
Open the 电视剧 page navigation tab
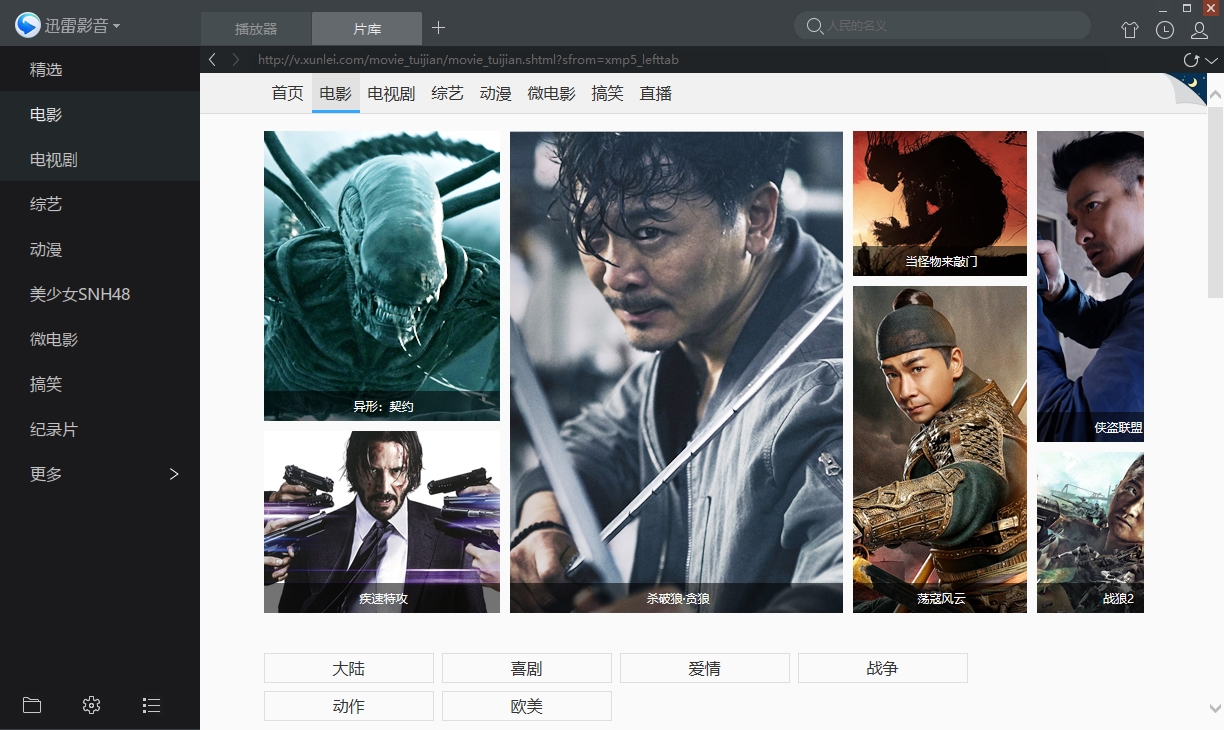[391, 93]
